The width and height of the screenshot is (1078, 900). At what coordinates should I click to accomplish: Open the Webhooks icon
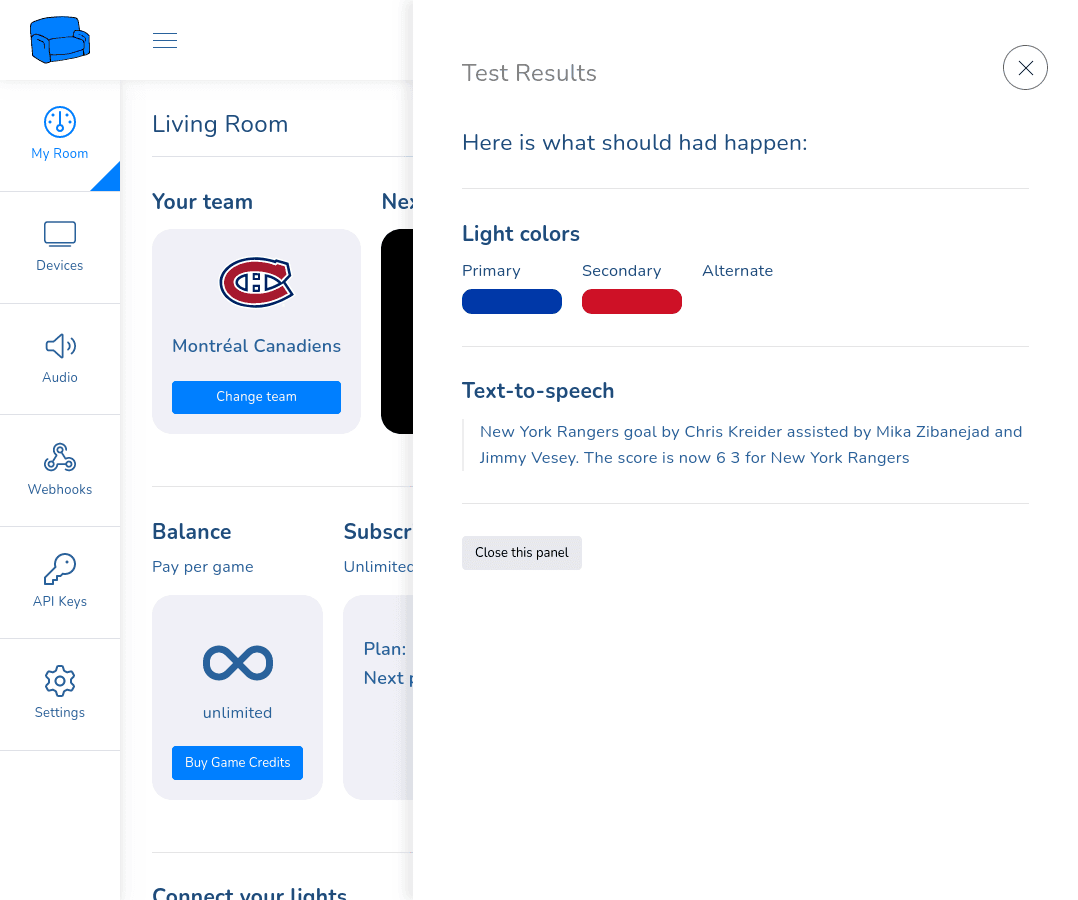(x=60, y=457)
